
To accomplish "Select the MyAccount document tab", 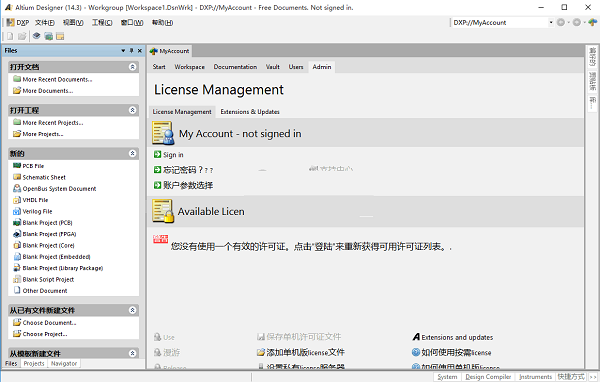I will click(170, 51).
